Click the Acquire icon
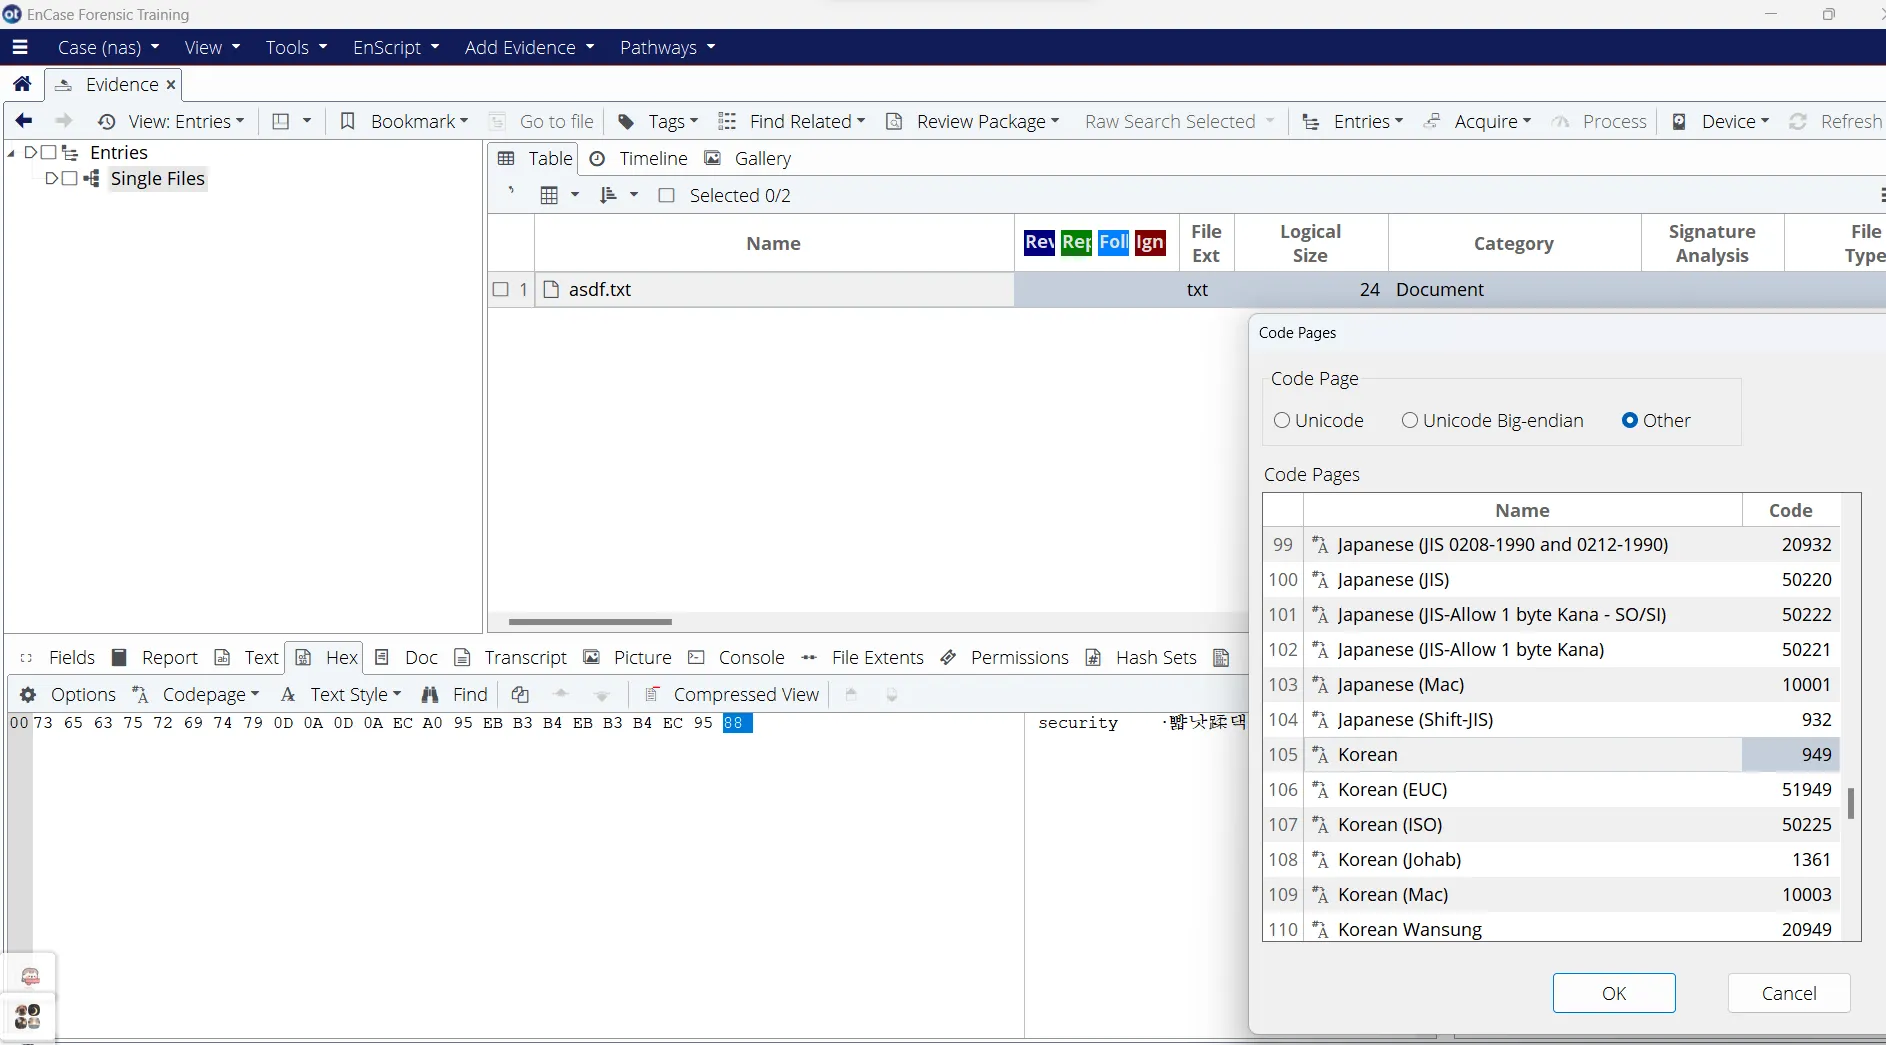Image resolution: width=1886 pixels, height=1045 pixels. pyautogui.click(x=1432, y=121)
